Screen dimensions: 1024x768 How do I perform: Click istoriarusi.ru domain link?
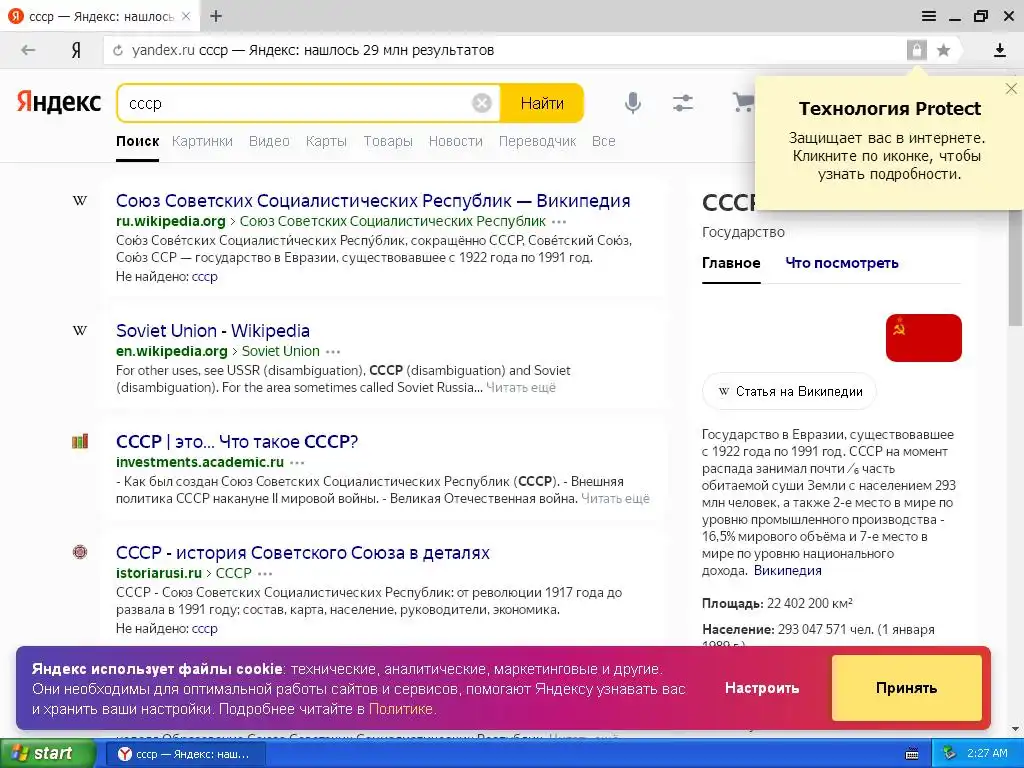tap(159, 573)
